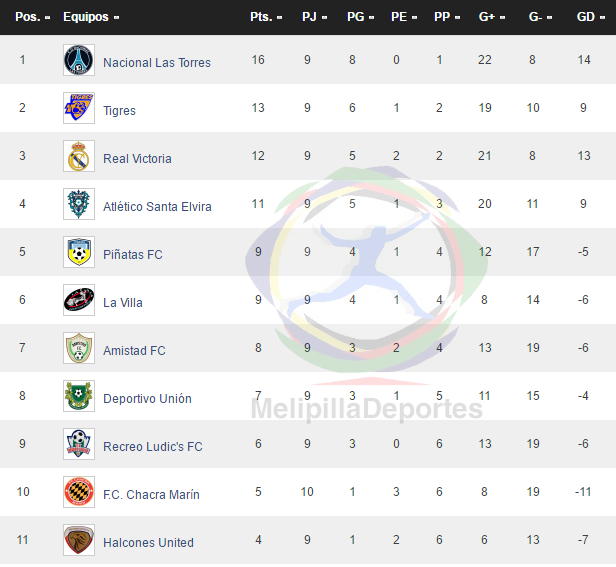Click the F.C. Chacra Marín checkered badge

[79, 492]
